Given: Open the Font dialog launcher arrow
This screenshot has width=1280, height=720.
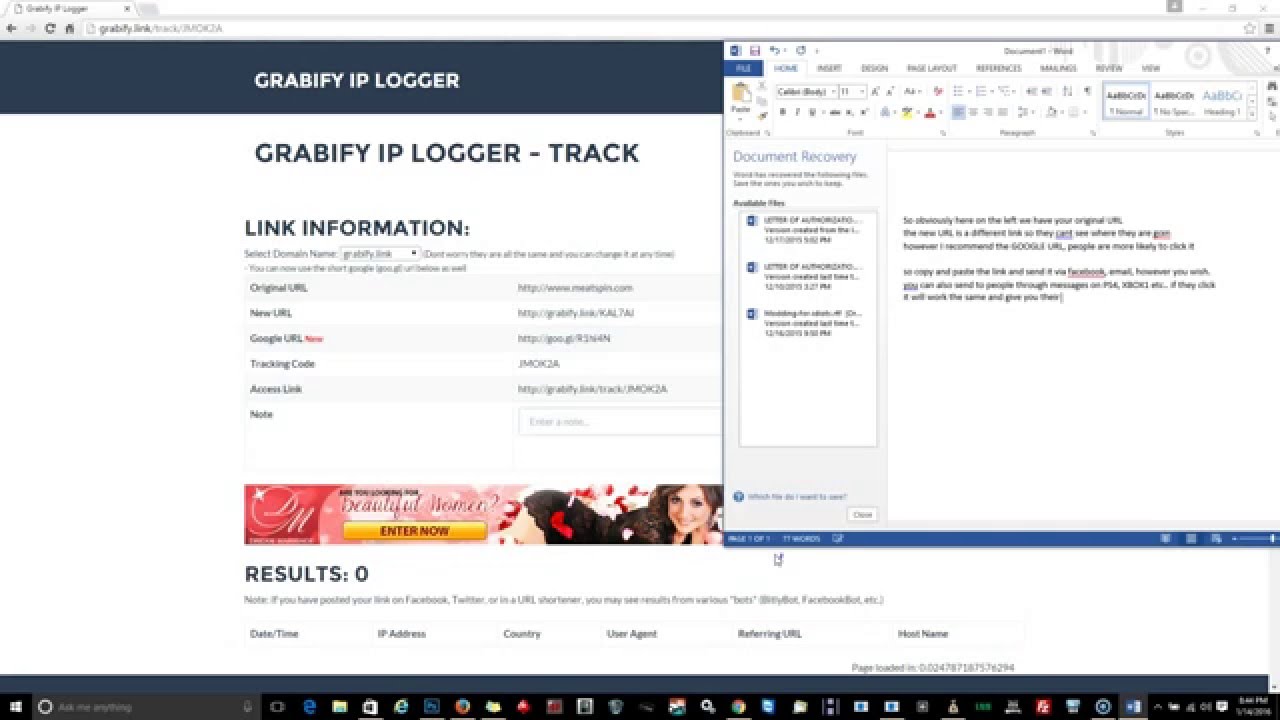Looking at the screenshot, I should pyautogui.click(x=943, y=133).
